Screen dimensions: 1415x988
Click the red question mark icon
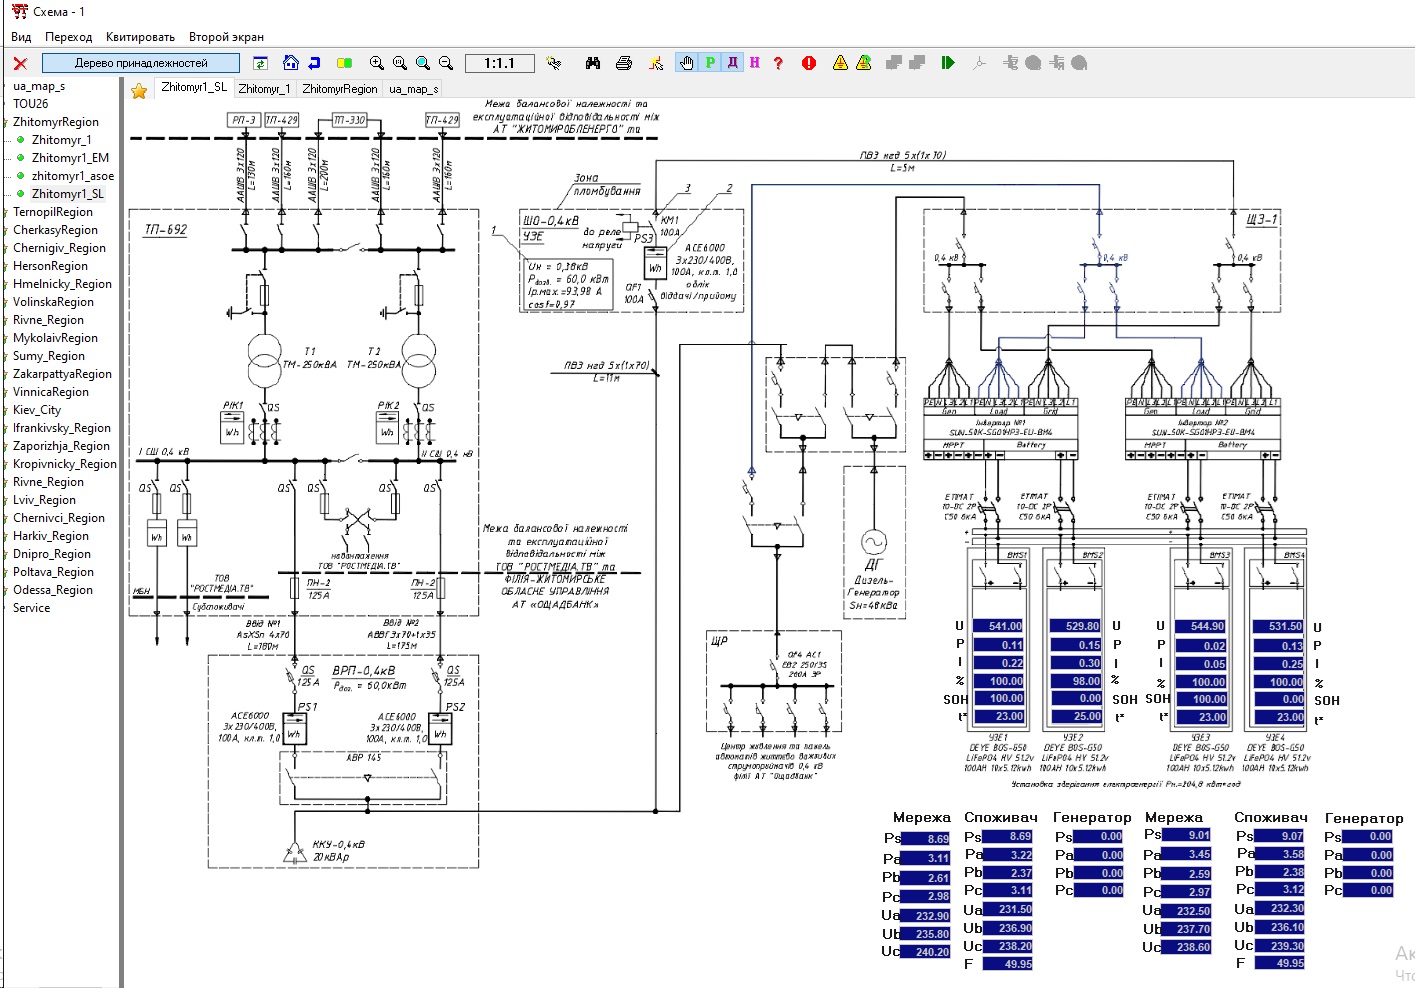778,63
